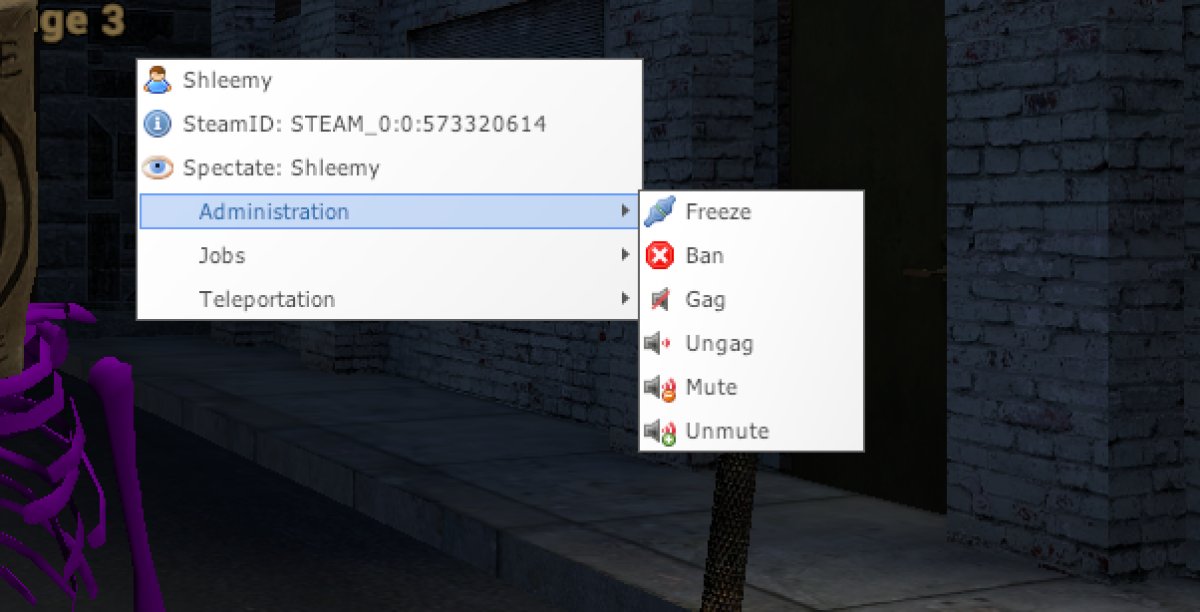The image size is (1200, 612).
Task: Click the Shleemy user avatar icon
Action: pos(158,80)
